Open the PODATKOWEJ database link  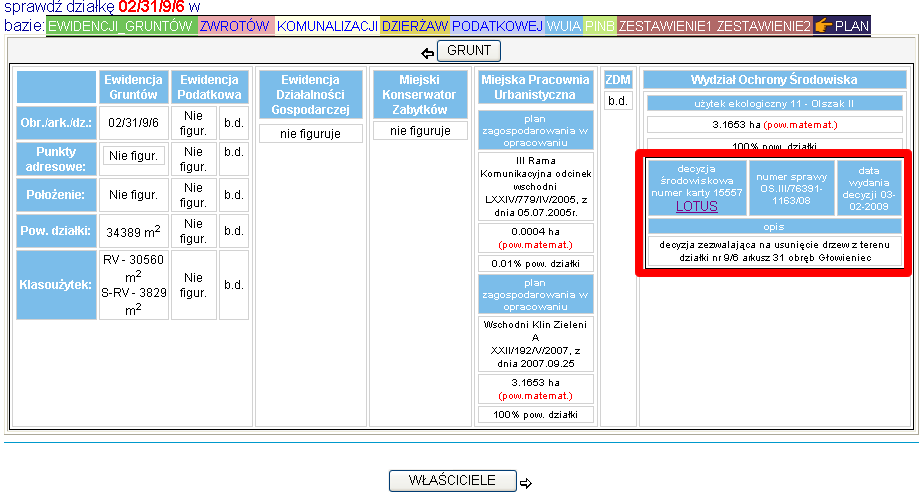pyautogui.click(x=497, y=26)
